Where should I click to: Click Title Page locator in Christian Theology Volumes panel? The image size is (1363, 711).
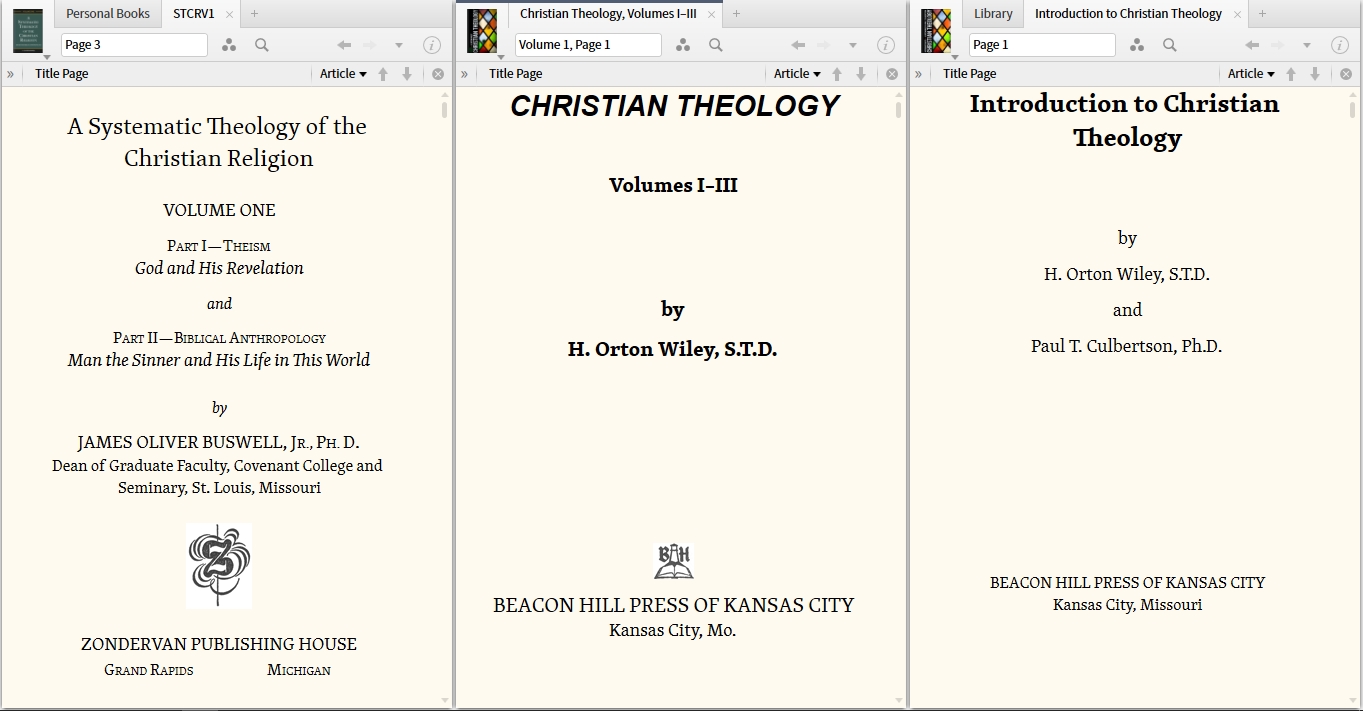pyautogui.click(x=516, y=74)
